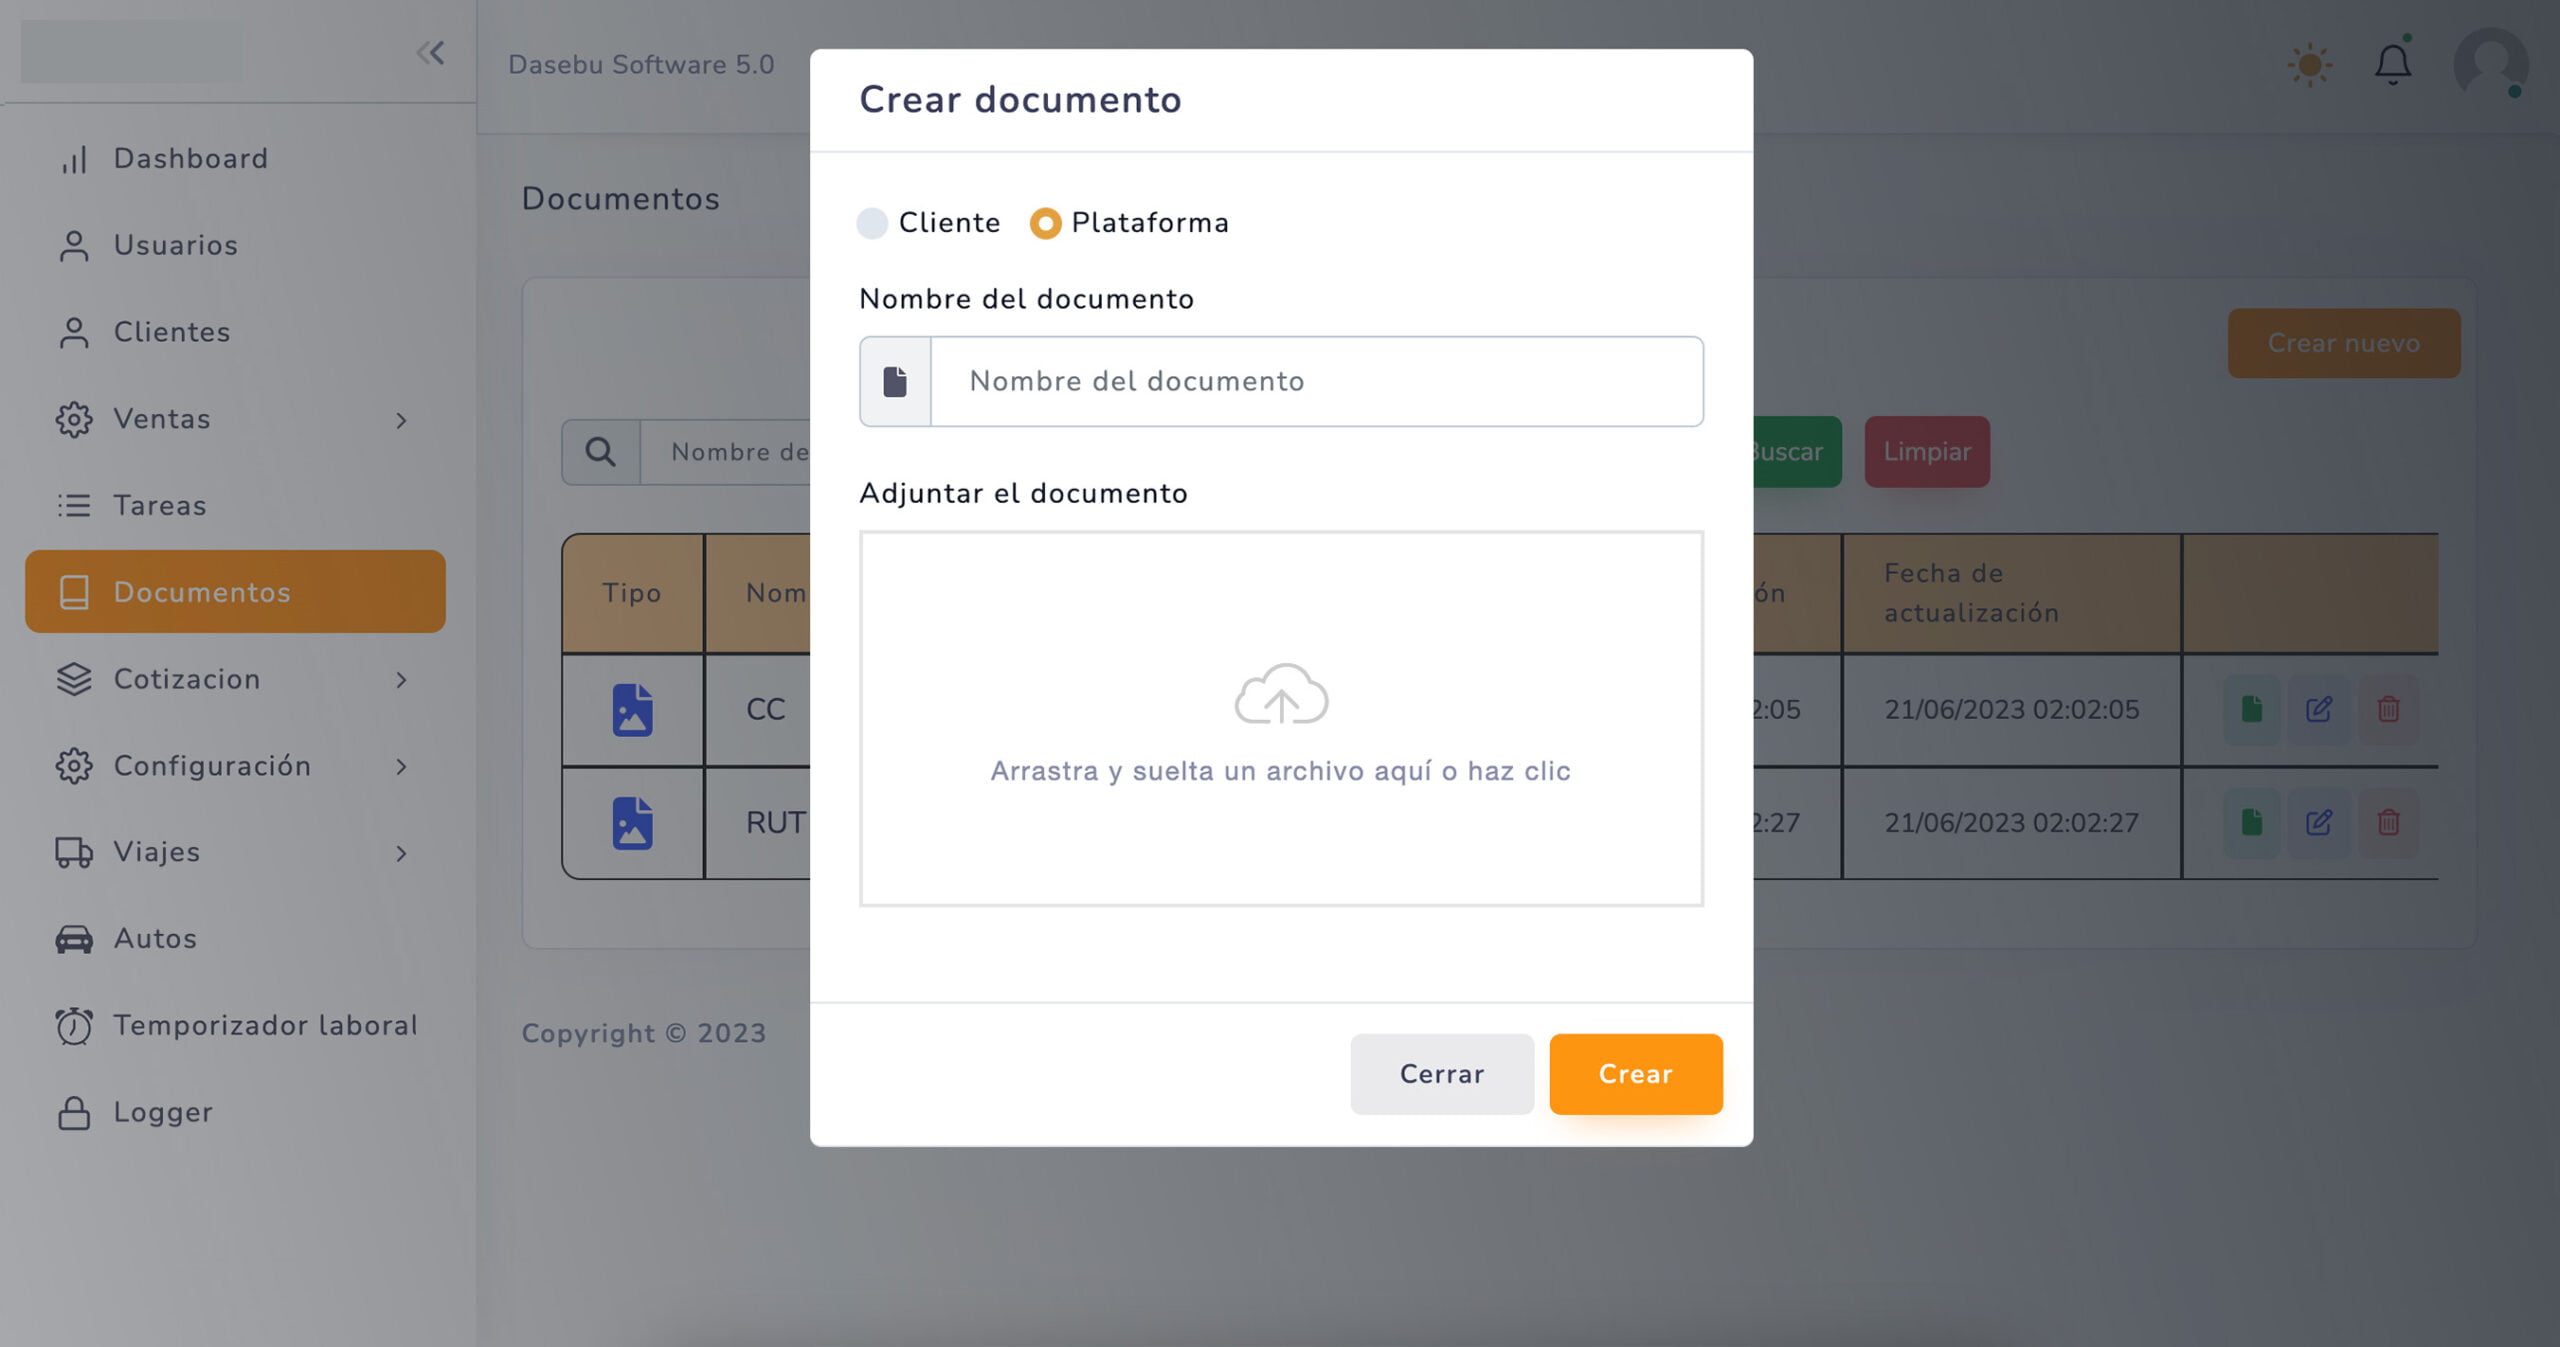Expand the Ventas submenu chevron
The image size is (2560, 1347).
401,421
